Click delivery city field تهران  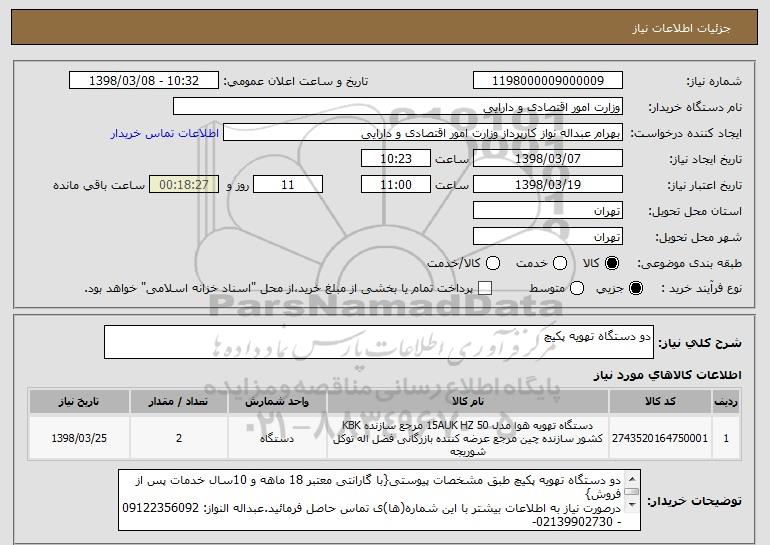[x=548, y=237]
